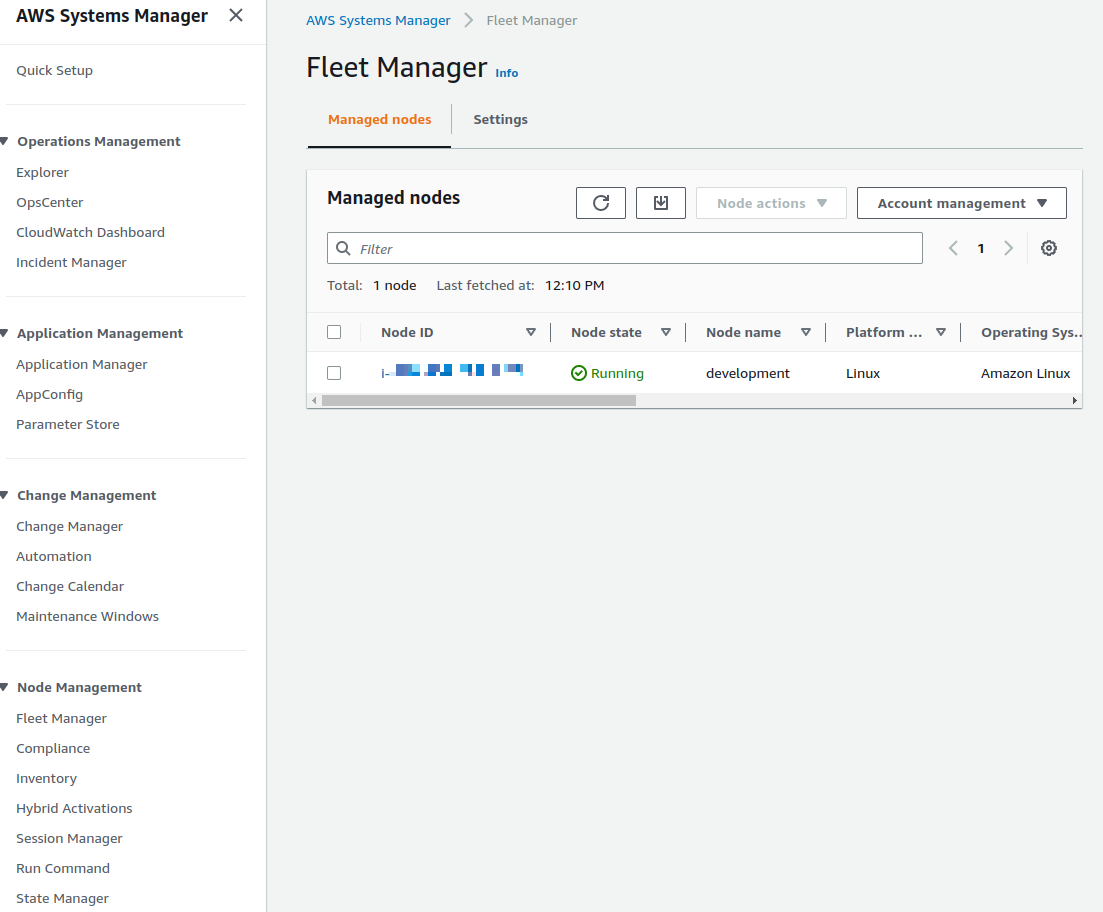Sort by Node name column arrow
Viewport: 1103px width, 912px height.
pyautogui.click(x=806, y=332)
